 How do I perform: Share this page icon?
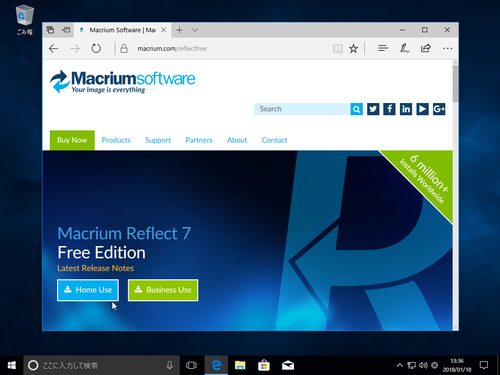point(426,49)
